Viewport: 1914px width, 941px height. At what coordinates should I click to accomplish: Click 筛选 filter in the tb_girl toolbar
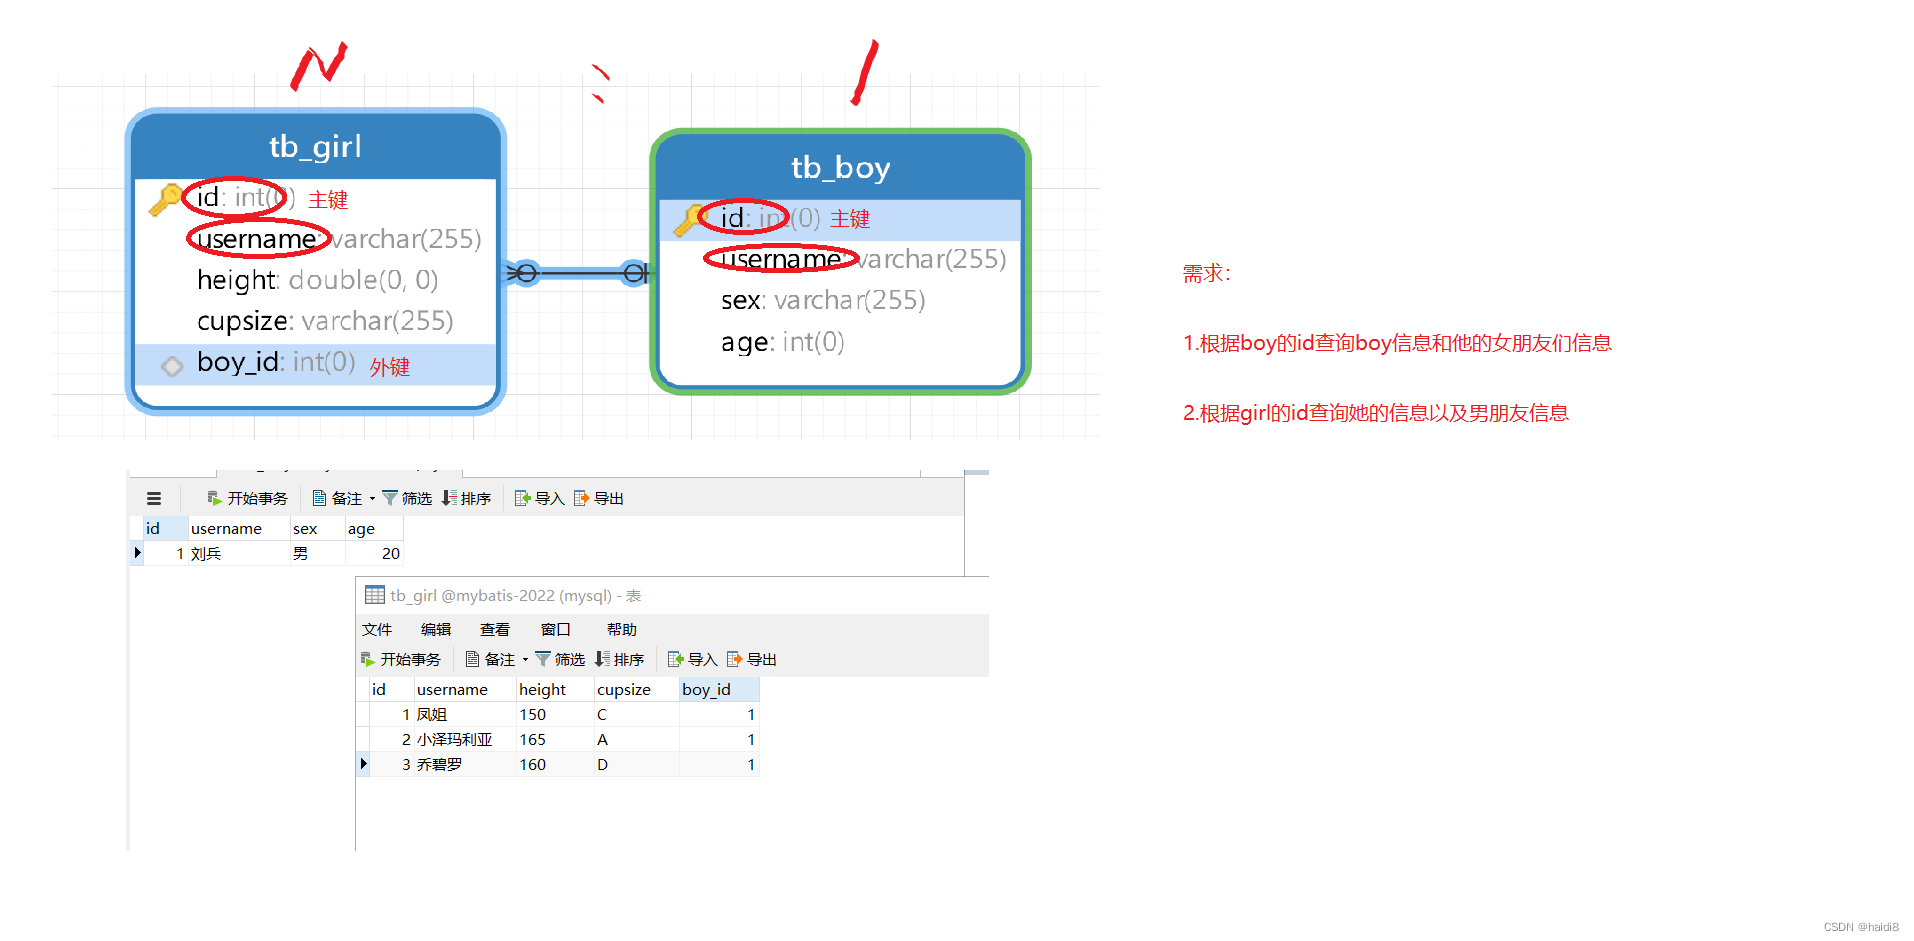tap(560, 659)
